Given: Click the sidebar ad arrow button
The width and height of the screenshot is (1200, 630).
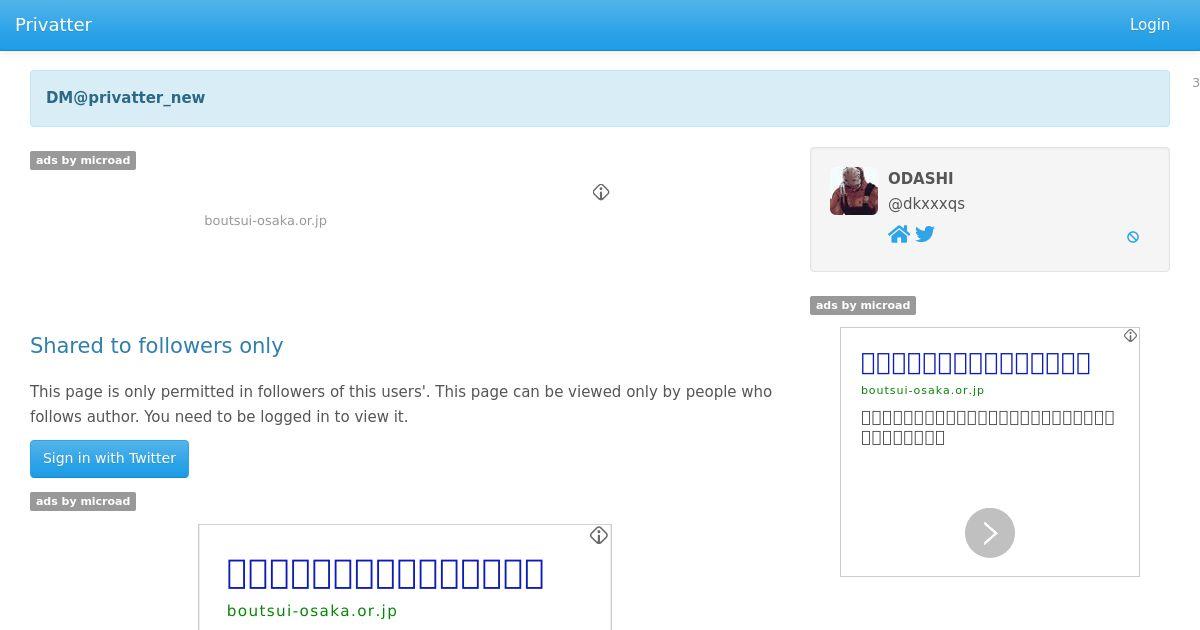Looking at the screenshot, I should coord(990,533).
